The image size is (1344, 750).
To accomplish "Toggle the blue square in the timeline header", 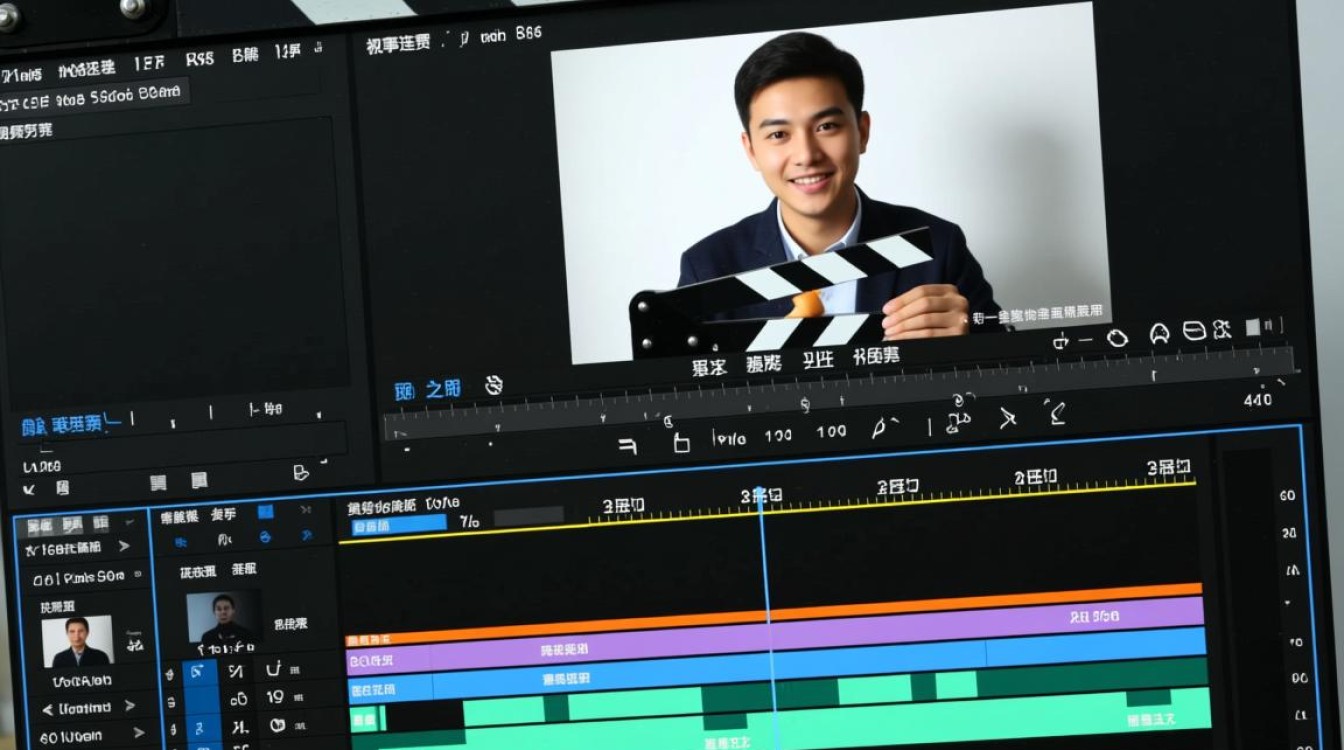I will pyautogui.click(x=265, y=512).
